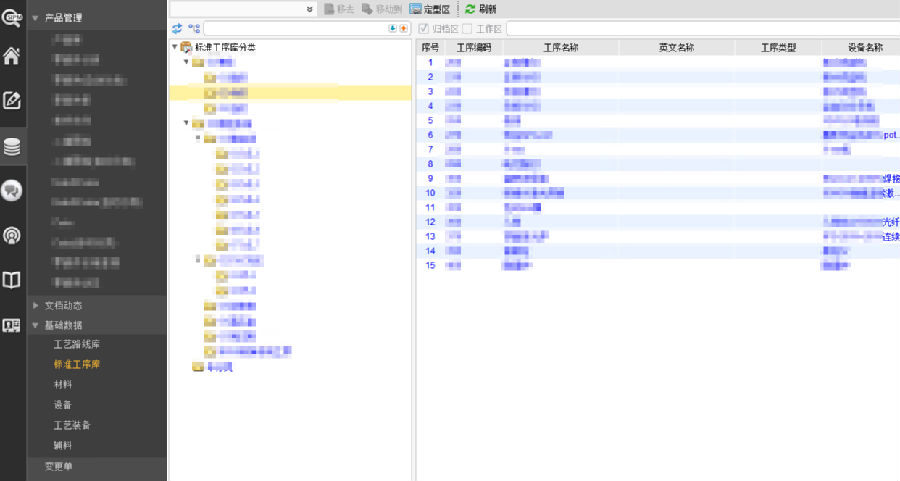
Task: Collapse the 基础数据 section
Action: 37,325
